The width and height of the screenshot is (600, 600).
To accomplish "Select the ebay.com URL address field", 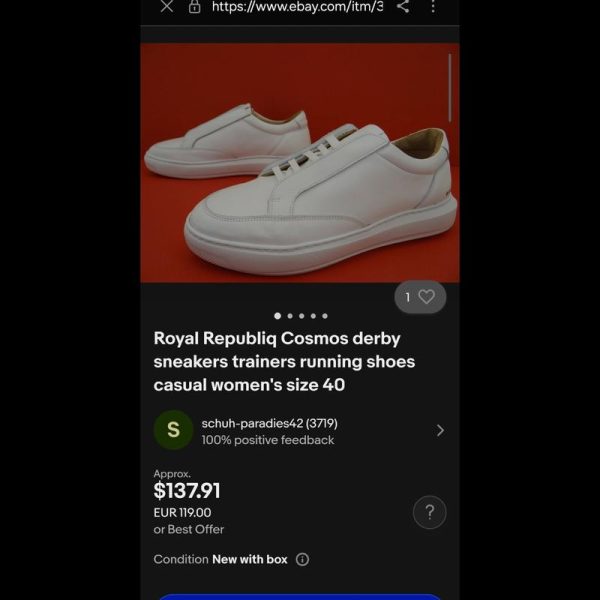I will pyautogui.click(x=297, y=6).
